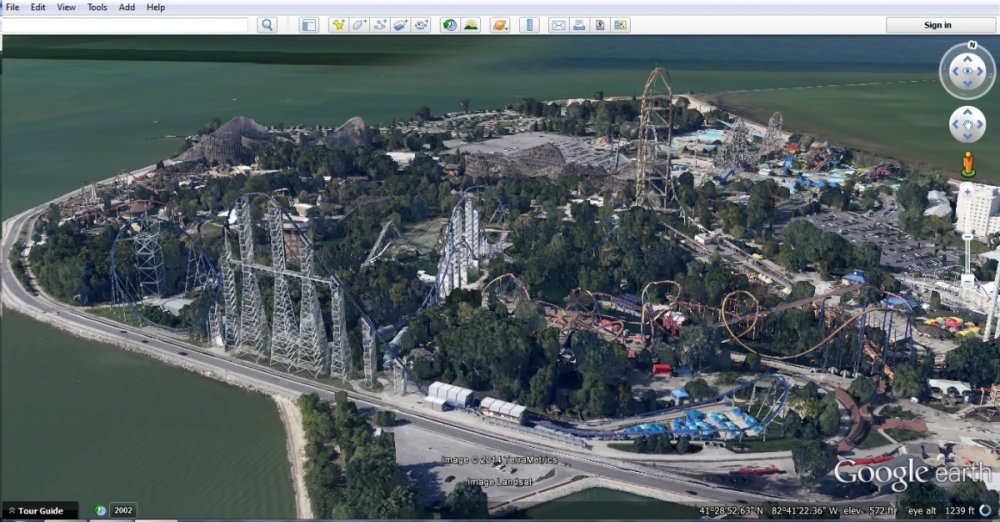This screenshot has height=522, width=1000.
Task: Select the Add Polygon tool
Action: point(359,25)
